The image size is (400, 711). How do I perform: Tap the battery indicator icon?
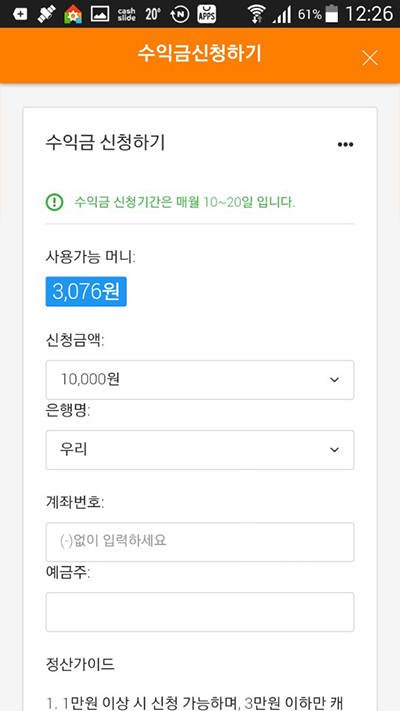(332, 14)
